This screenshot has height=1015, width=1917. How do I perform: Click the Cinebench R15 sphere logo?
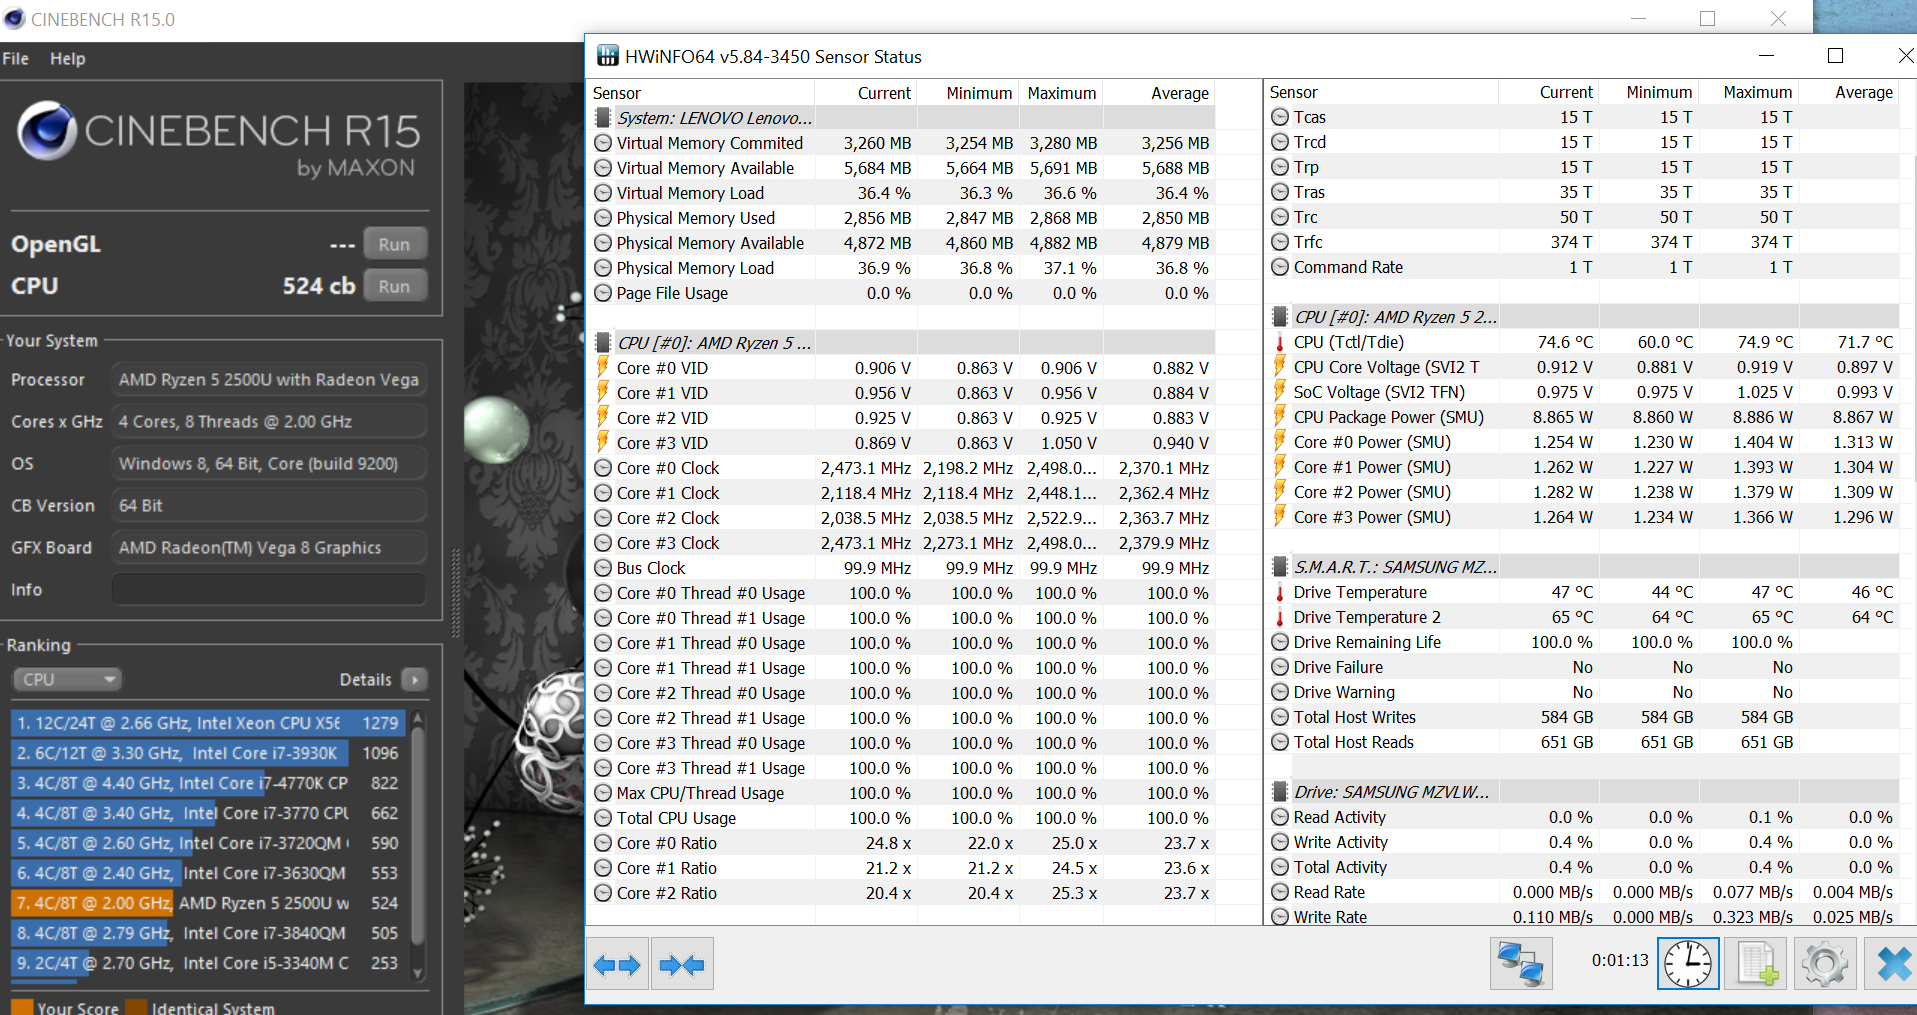click(47, 131)
